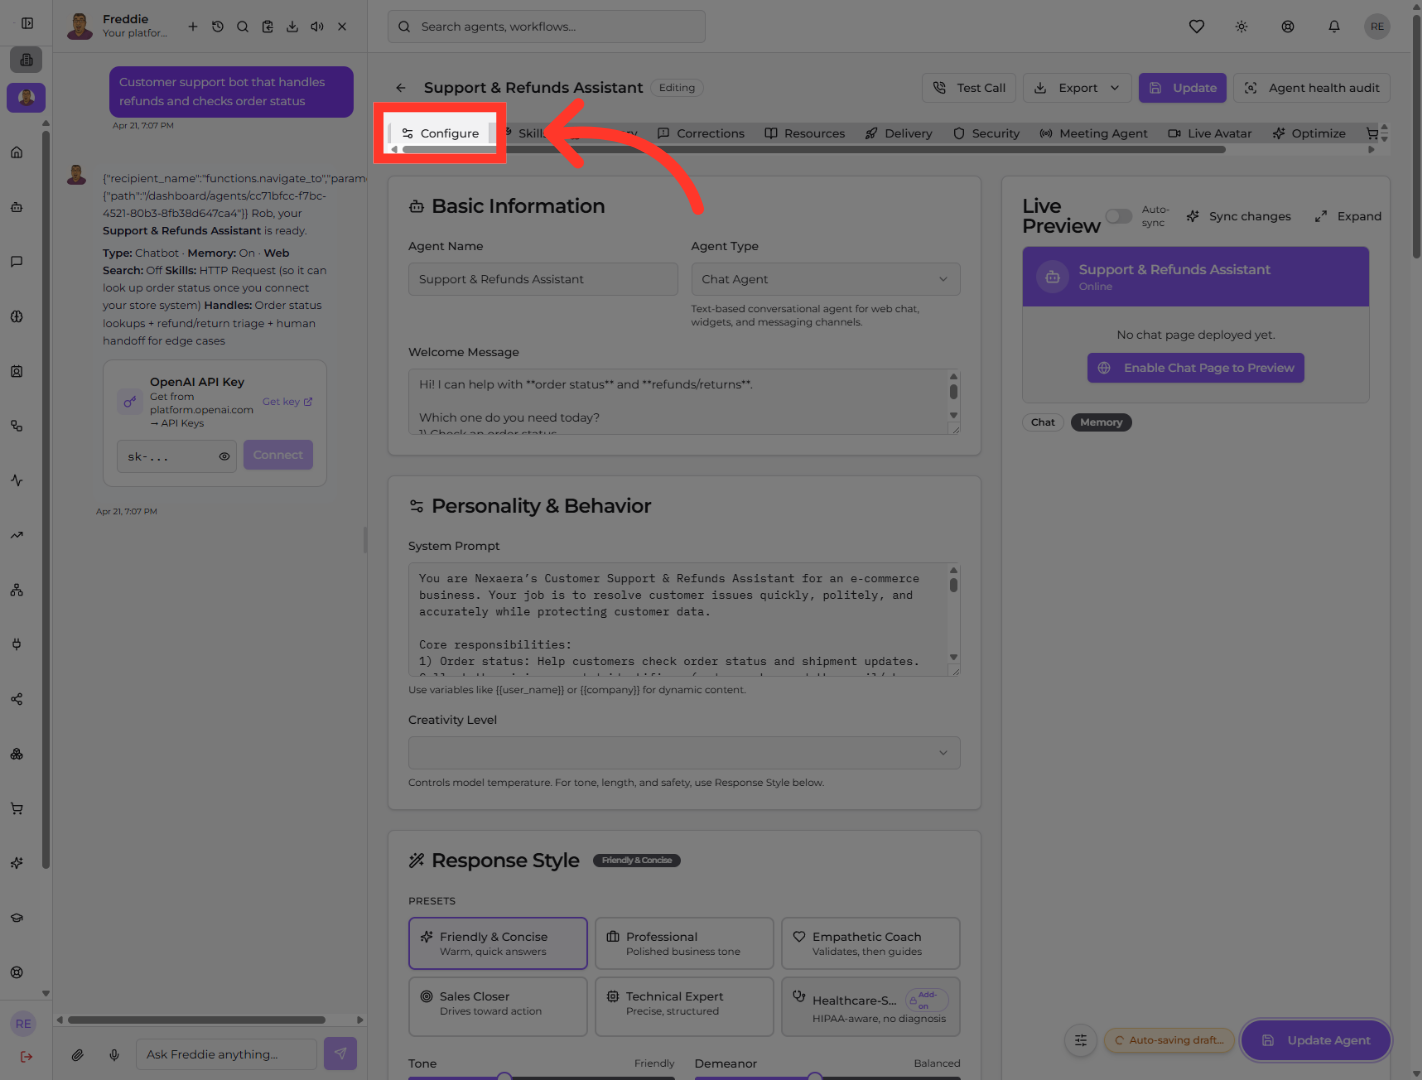Viewport: 1422px width, 1080px height.
Task: Click the Test Call button
Action: [x=969, y=88]
